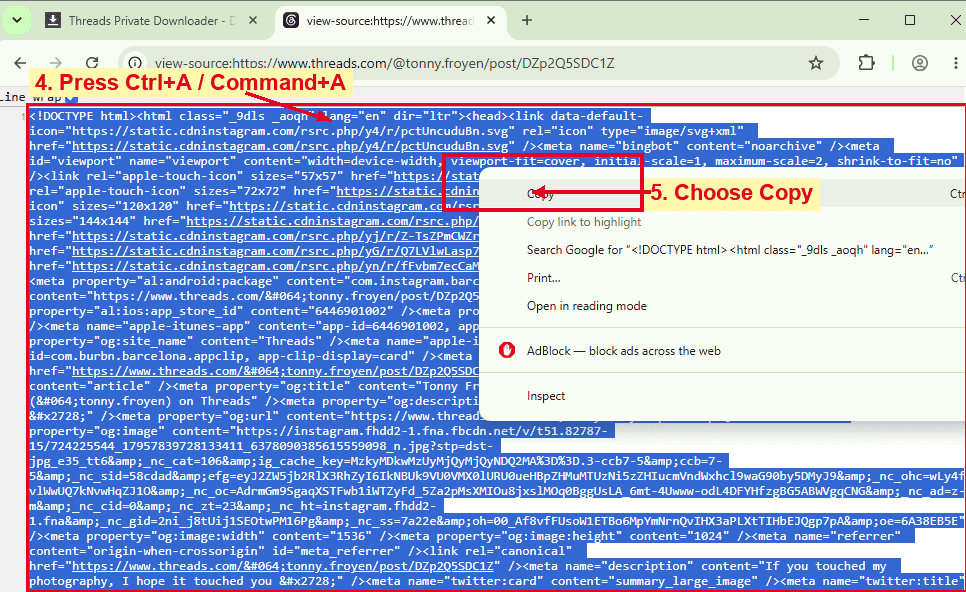The width and height of the screenshot is (966, 592).
Task: Maximize the browser window
Action: tap(910, 20)
